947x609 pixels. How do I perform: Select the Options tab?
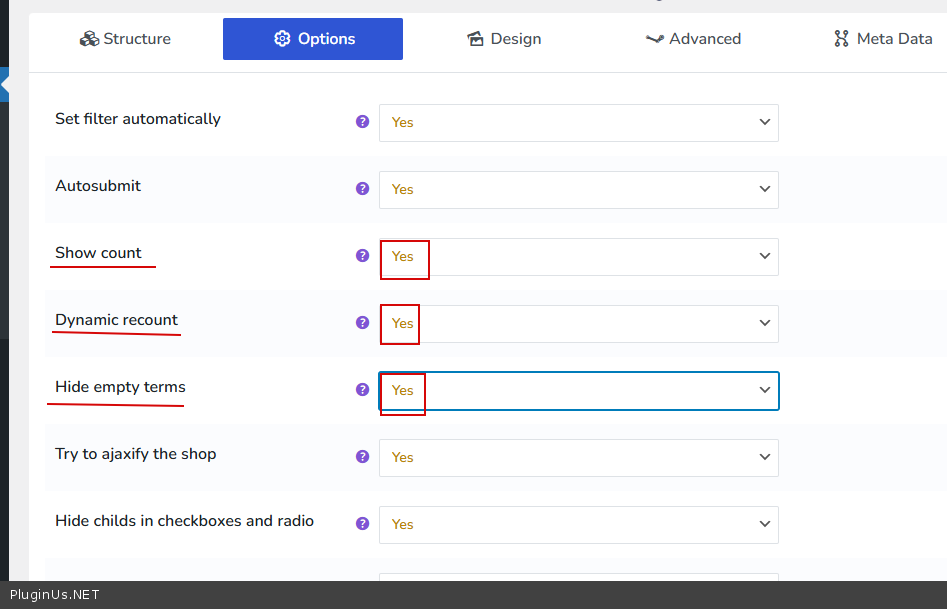pos(313,39)
